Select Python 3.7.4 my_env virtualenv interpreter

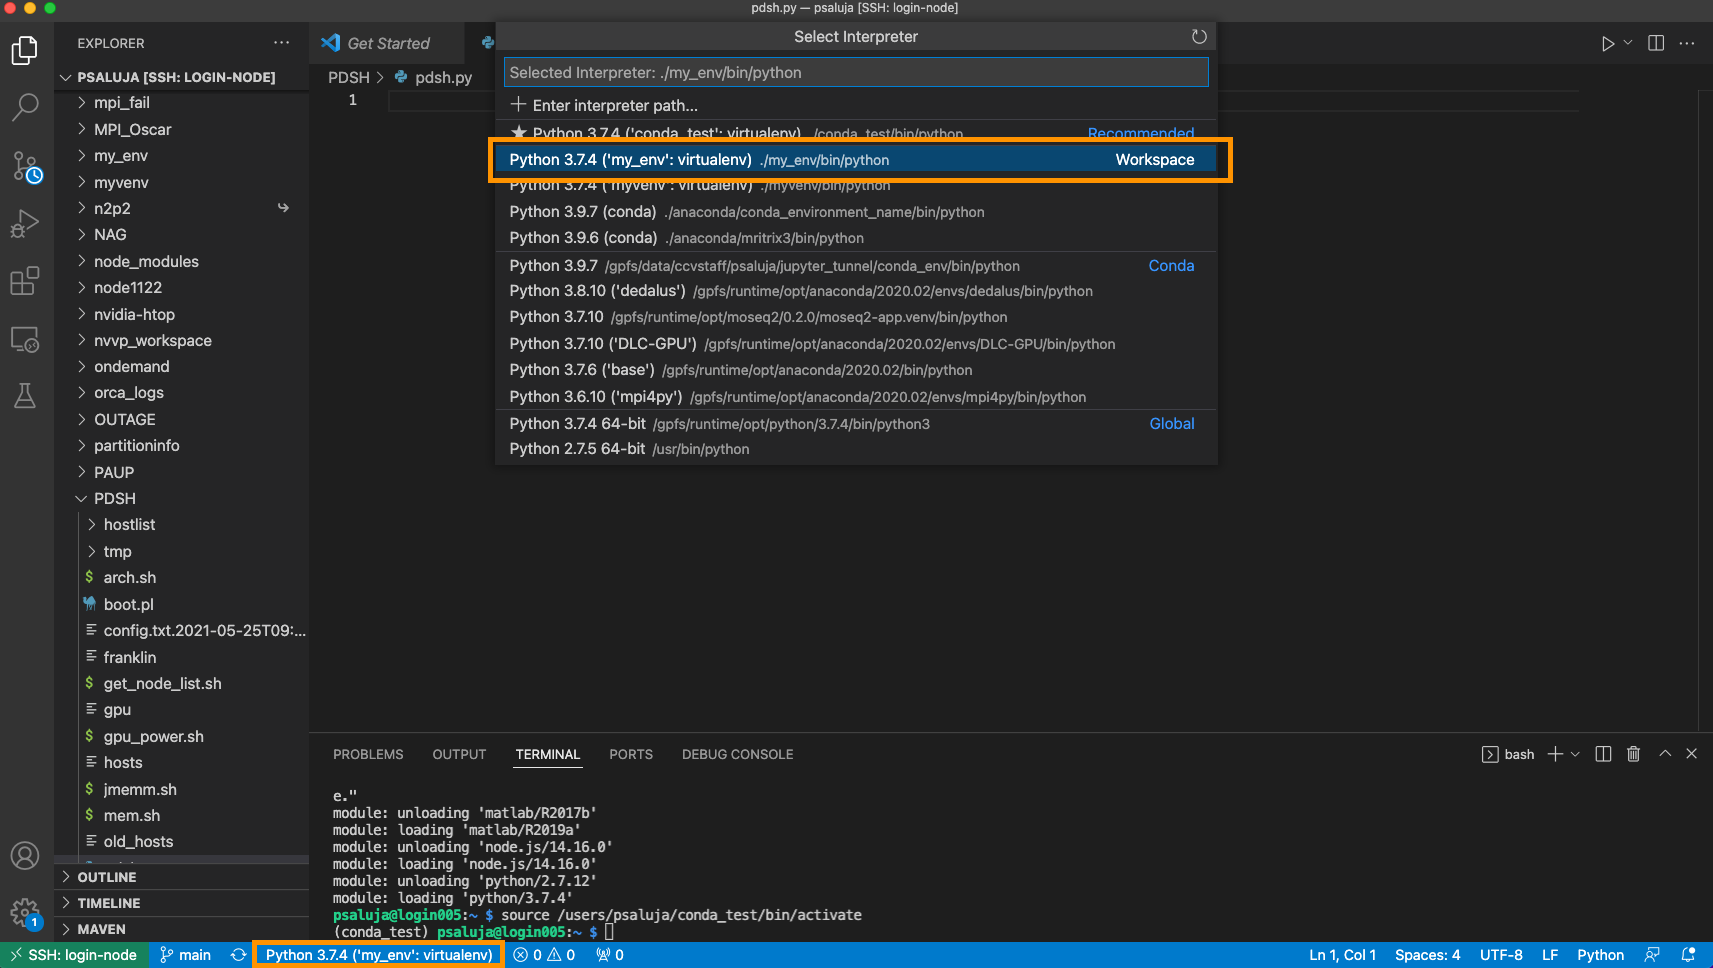click(856, 160)
